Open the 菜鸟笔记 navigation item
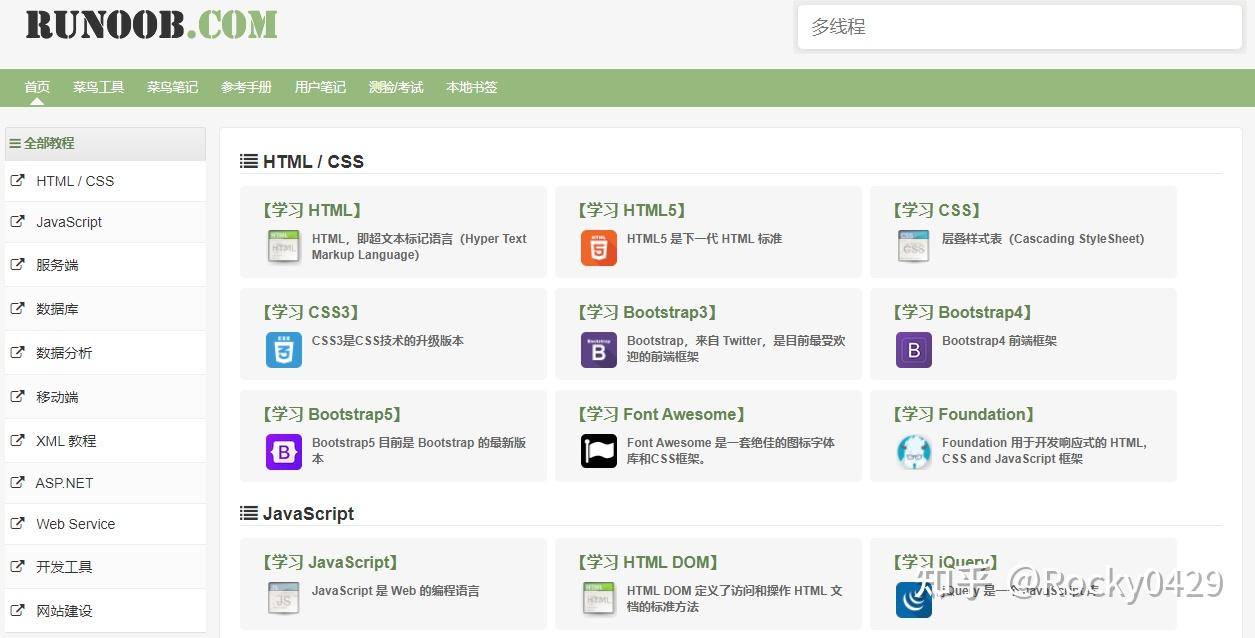This screenshot has height=638, width=1255. (172, 87)
